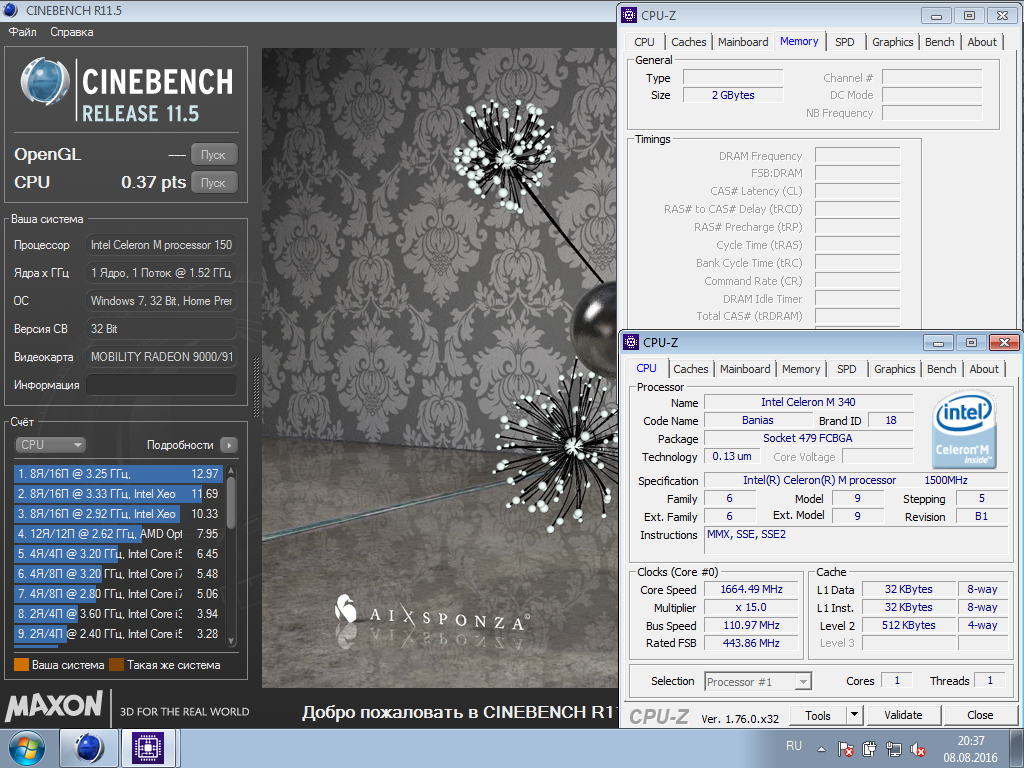Select the SPD tab in the back CPU-Z window
The image size is (1024, 768).
844,42
